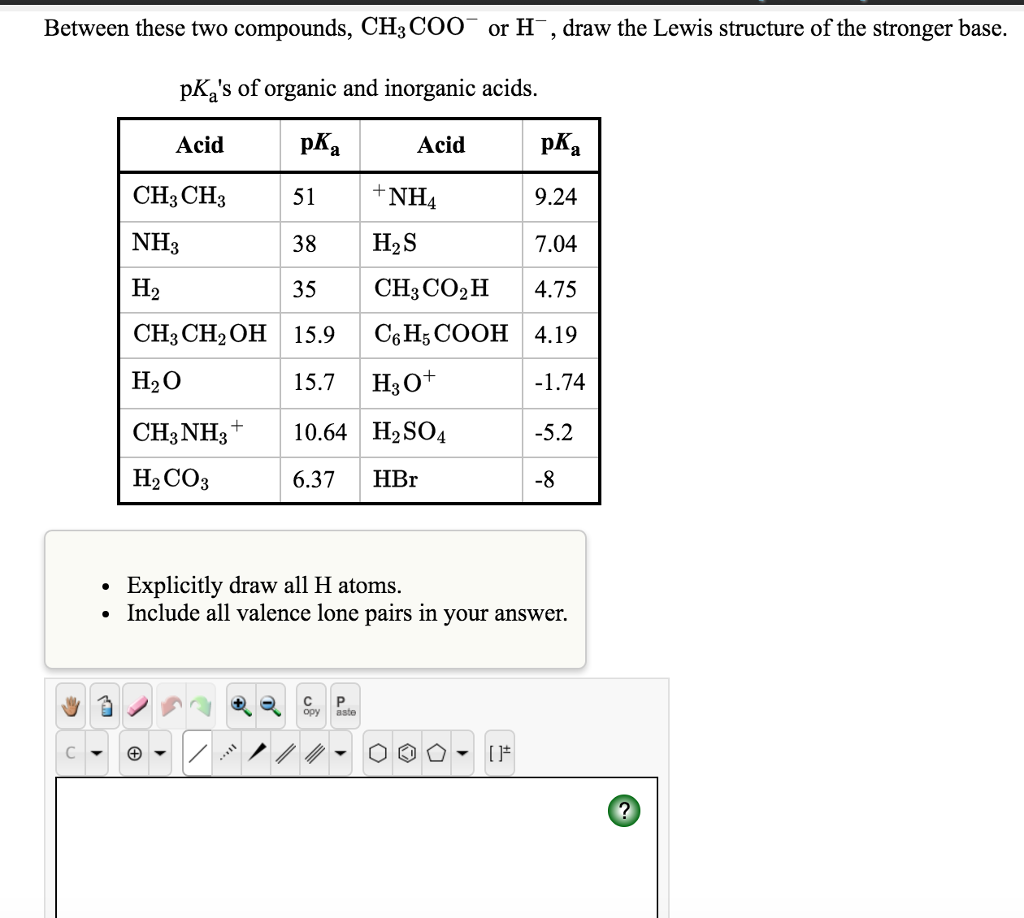Expand the bond type dropdown

(x=340, y=752)
